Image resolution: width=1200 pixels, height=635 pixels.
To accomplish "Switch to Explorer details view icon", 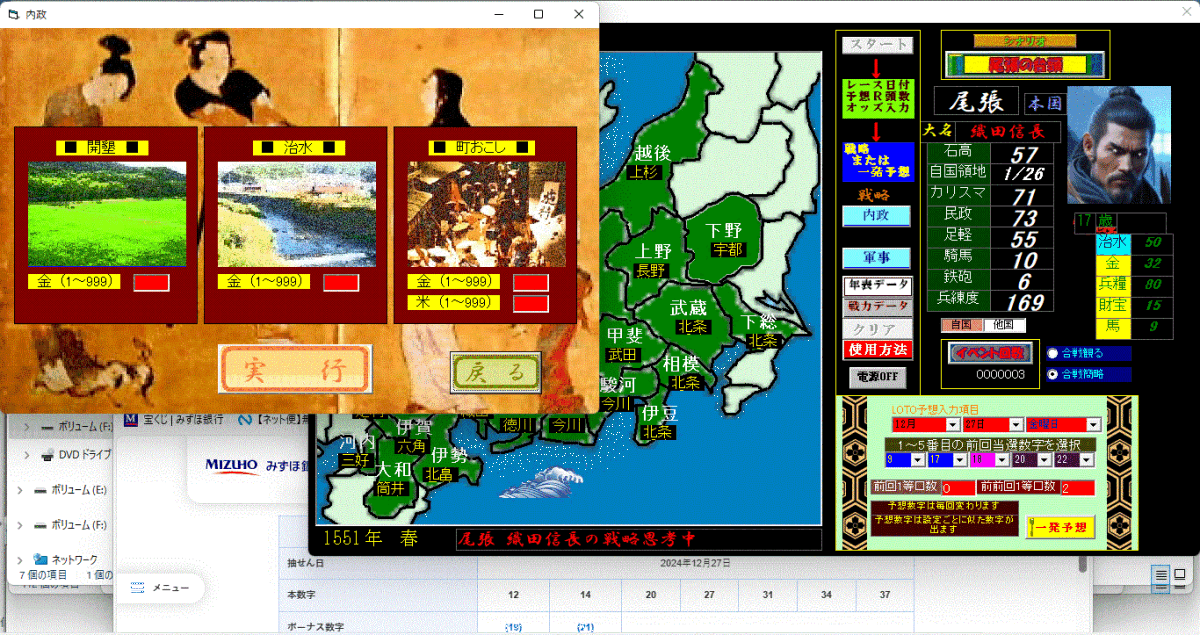I will tap(1162, 575).
